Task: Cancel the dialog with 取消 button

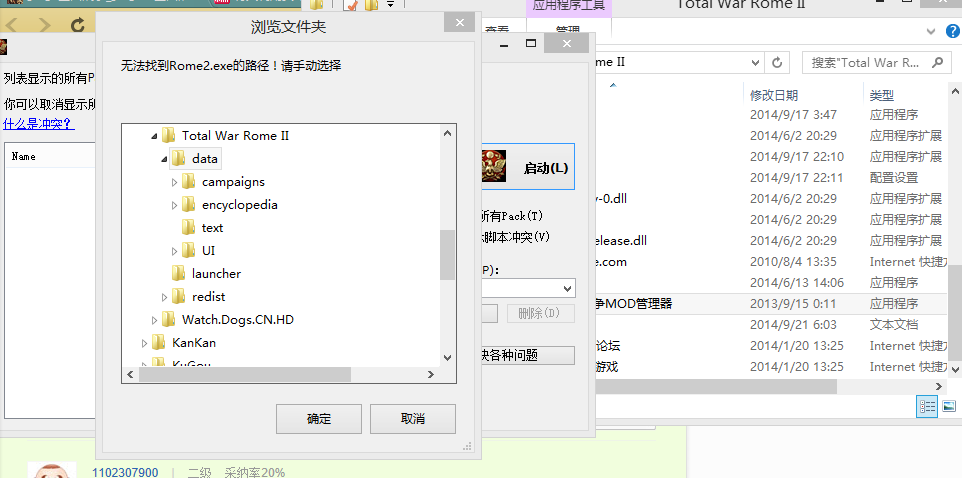Action: point(412,418)
